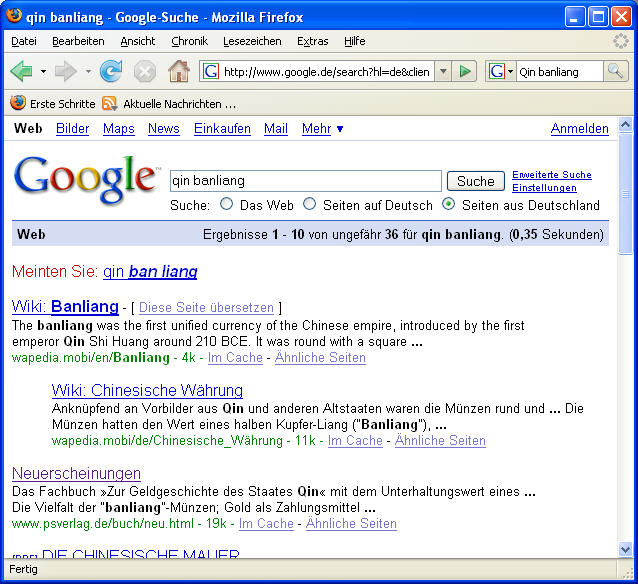Screen dimensions: 638x584
Task: Click the Firefox logo in the title bar
Action: click(14, 16)
